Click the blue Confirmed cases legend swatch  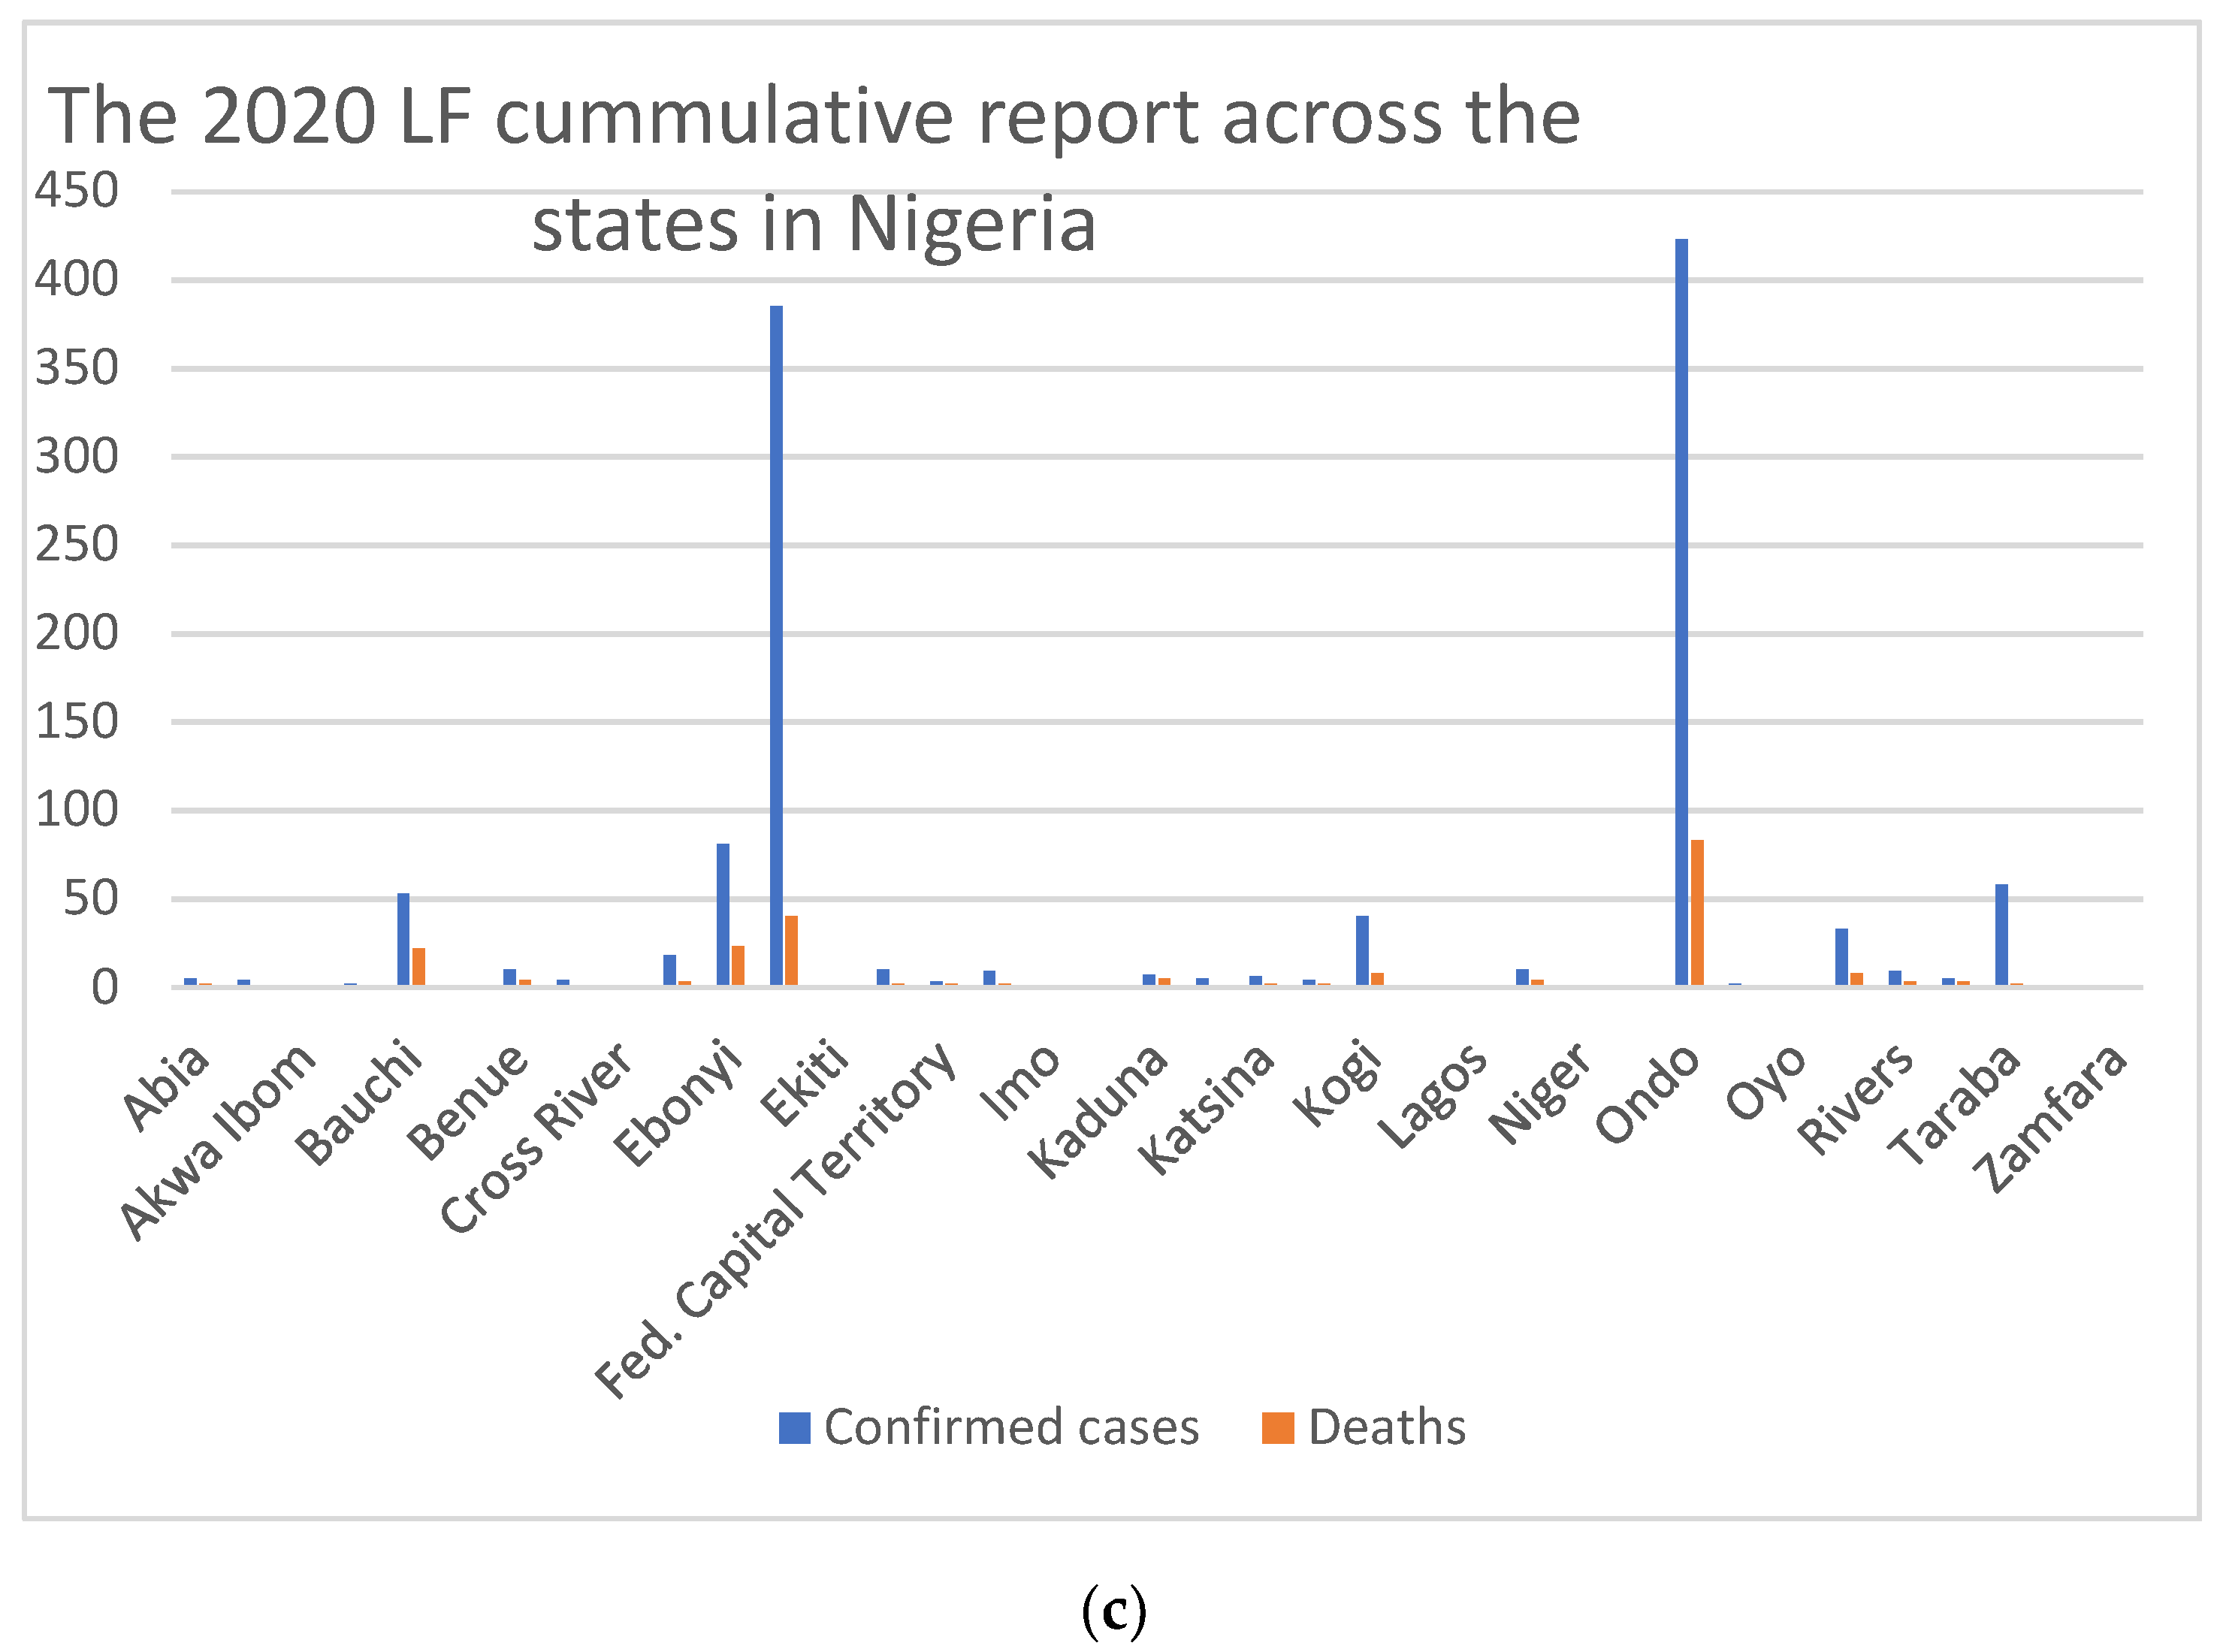tap(794, 1428)
